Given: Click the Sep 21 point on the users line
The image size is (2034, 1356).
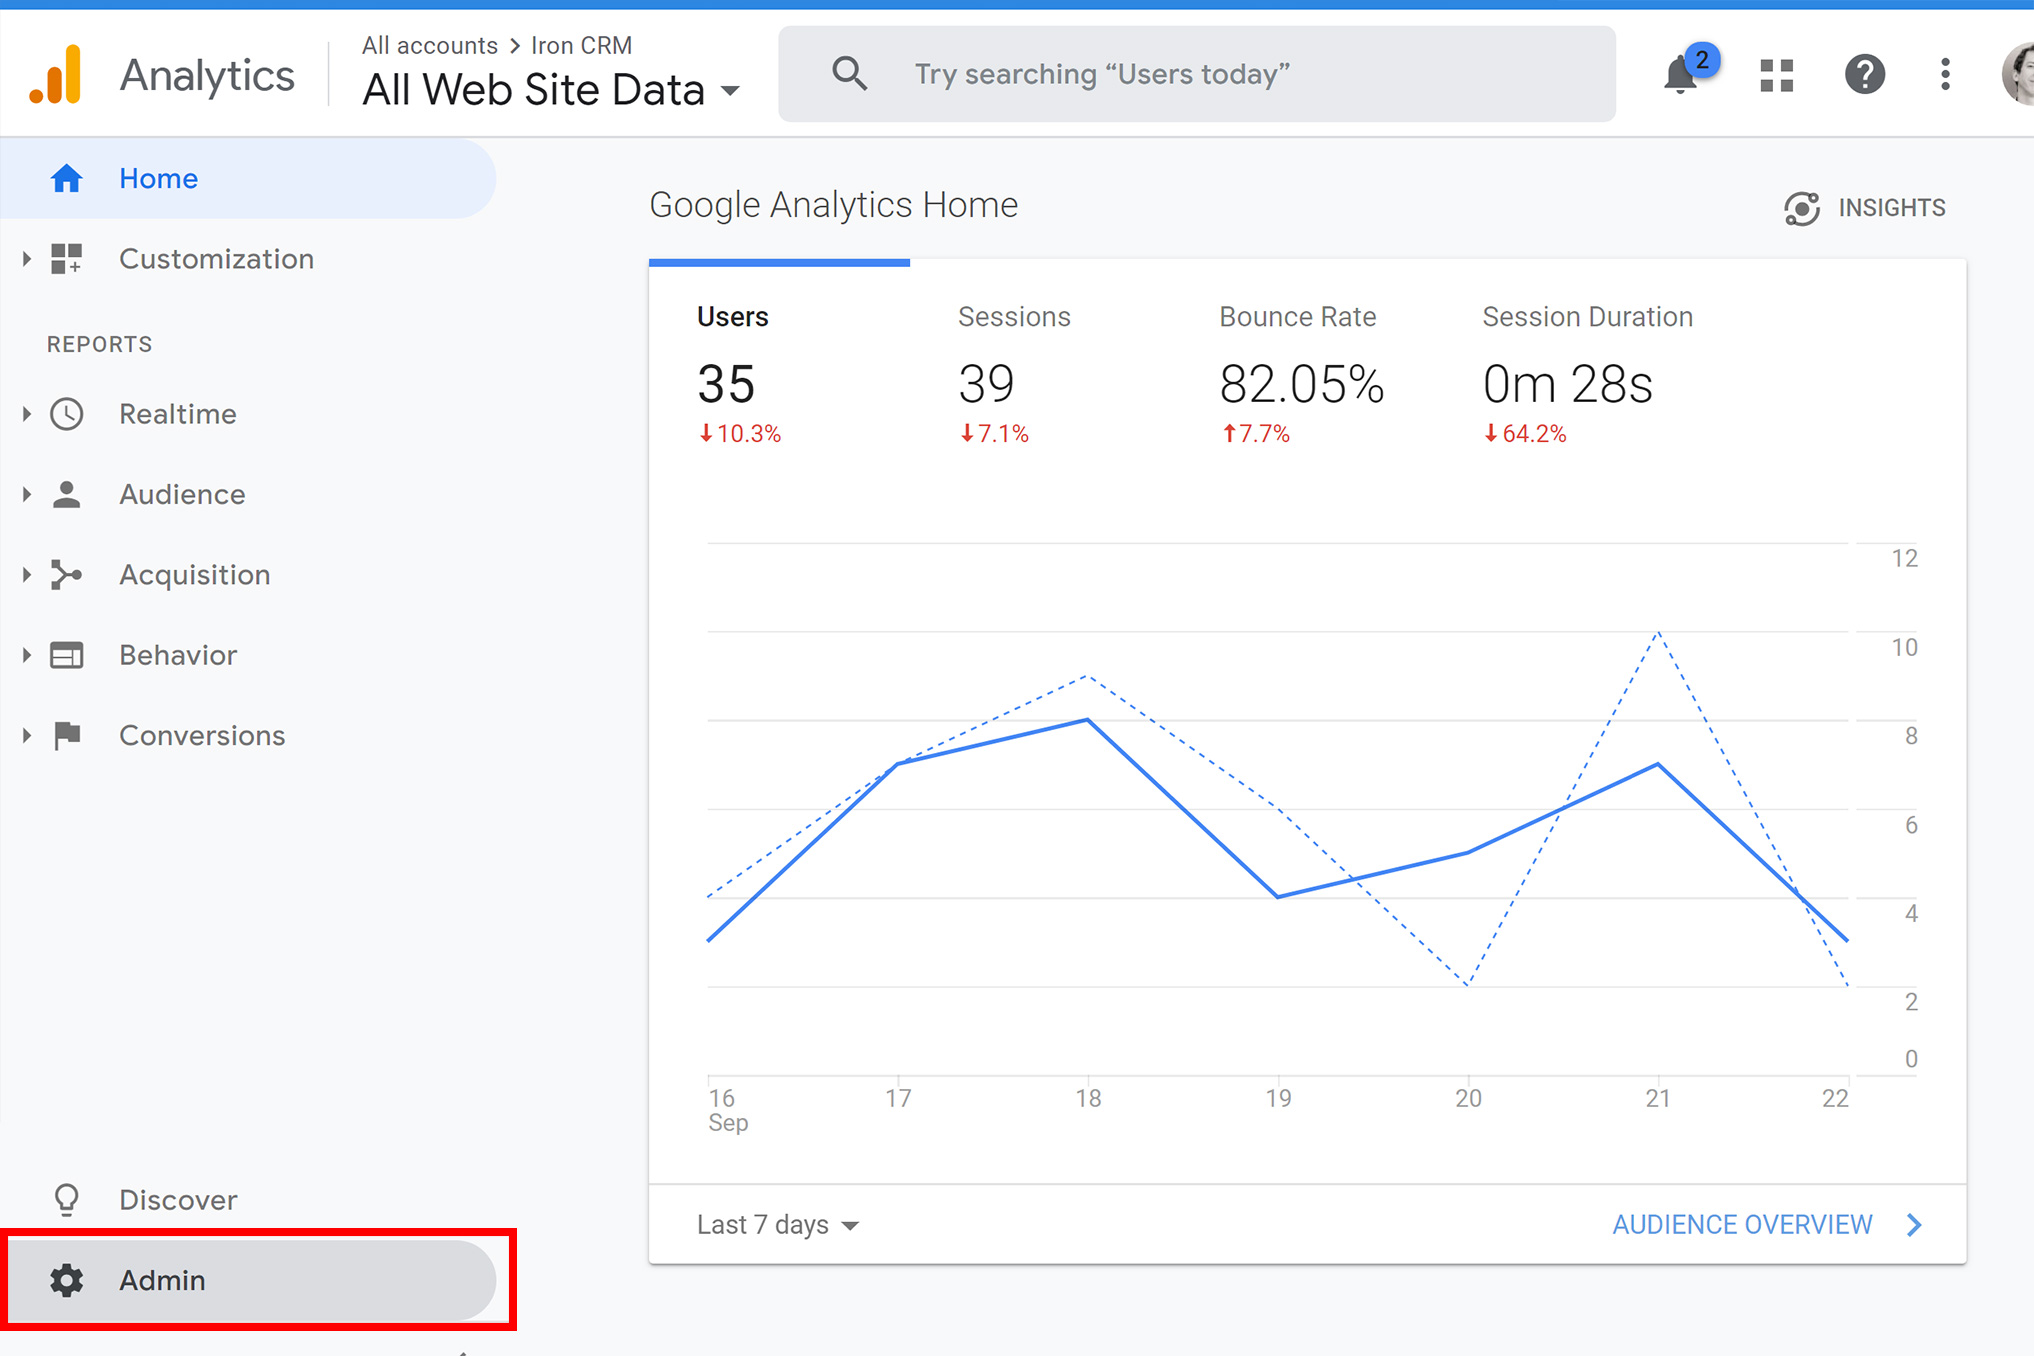Looking at the screenshot, I should (x=1658, y=764).
